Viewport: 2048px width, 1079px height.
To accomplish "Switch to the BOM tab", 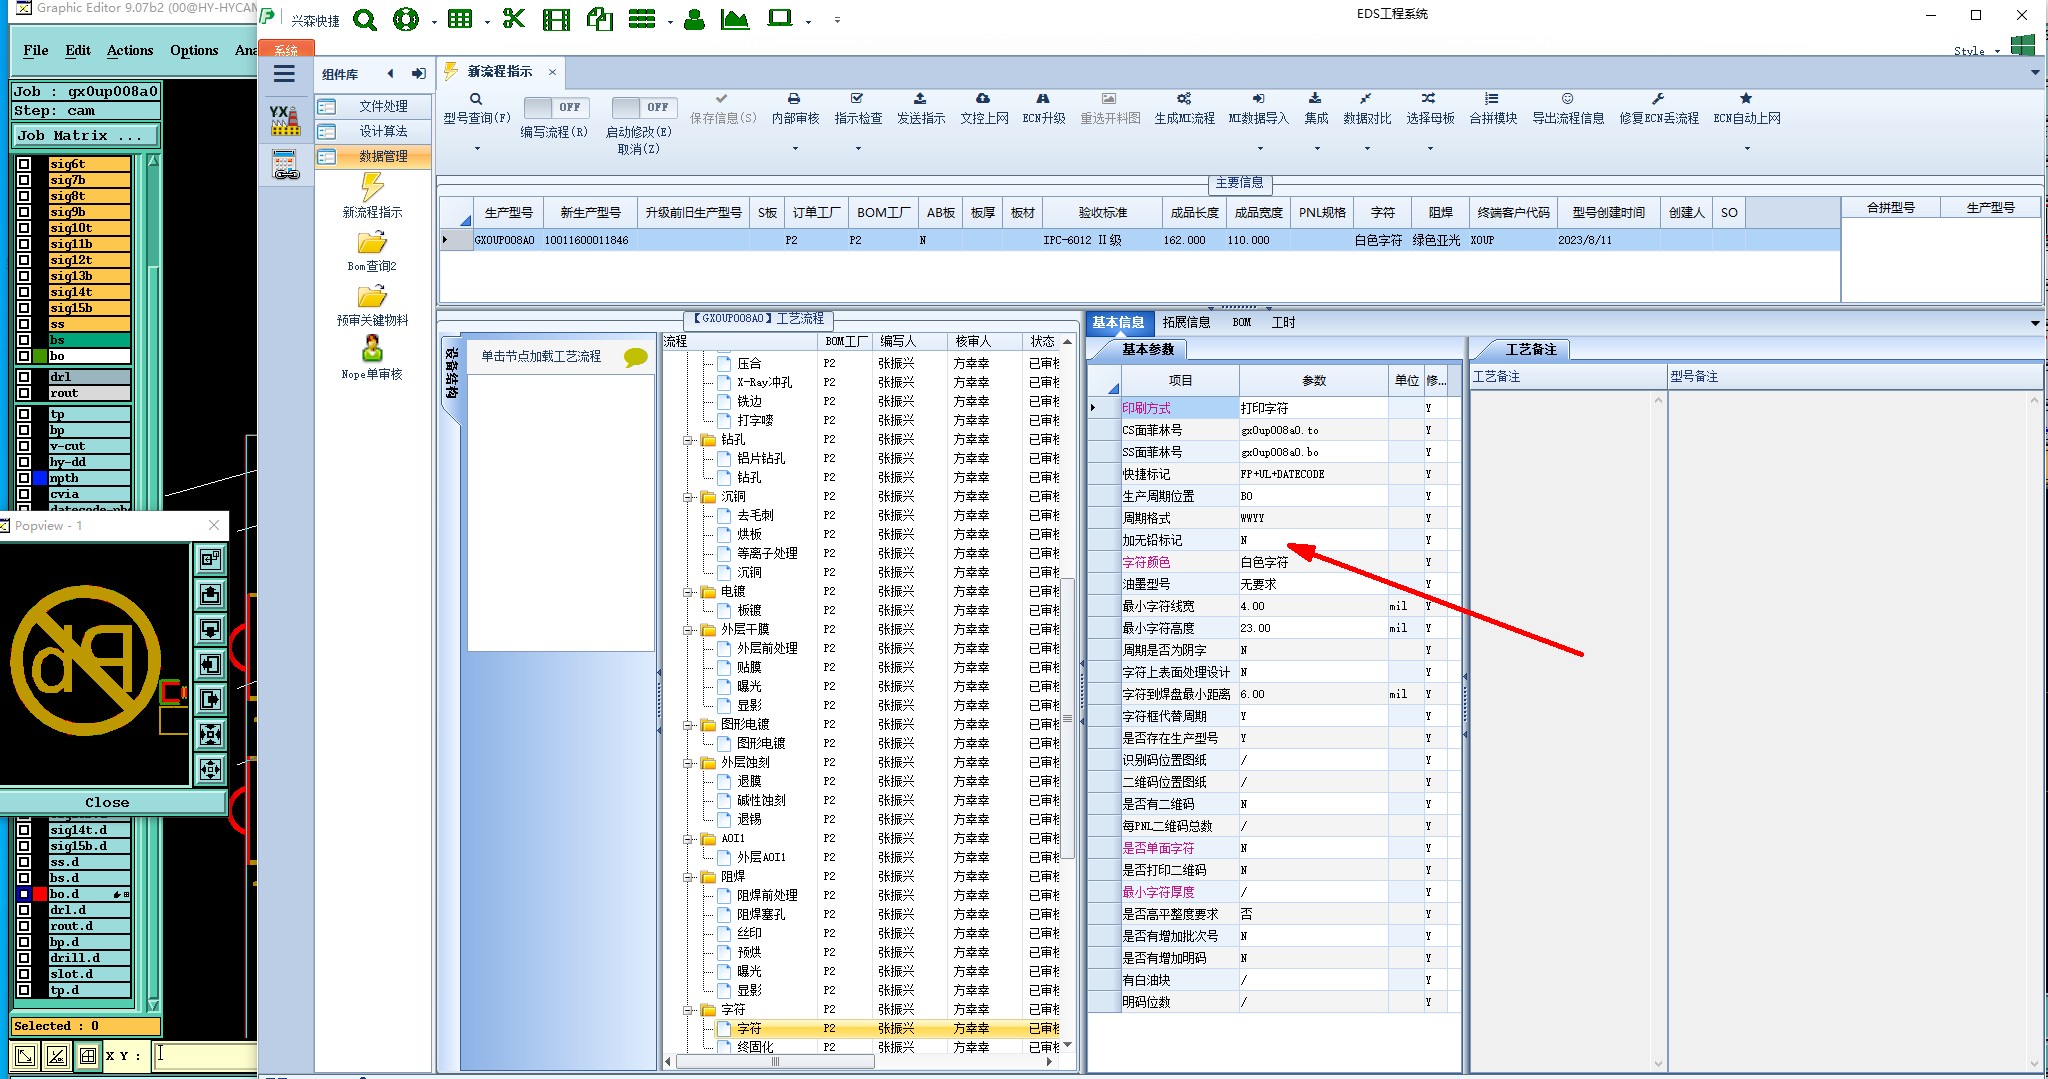I will pos(1242,322).
